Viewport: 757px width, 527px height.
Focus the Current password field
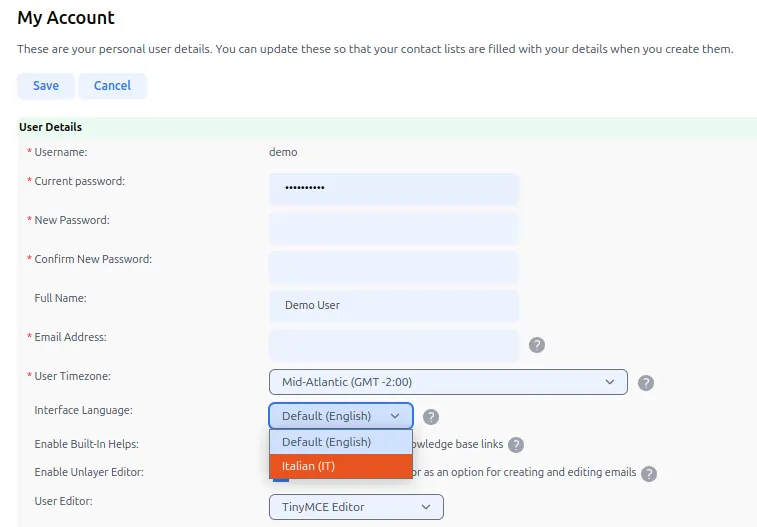point(393,189)
